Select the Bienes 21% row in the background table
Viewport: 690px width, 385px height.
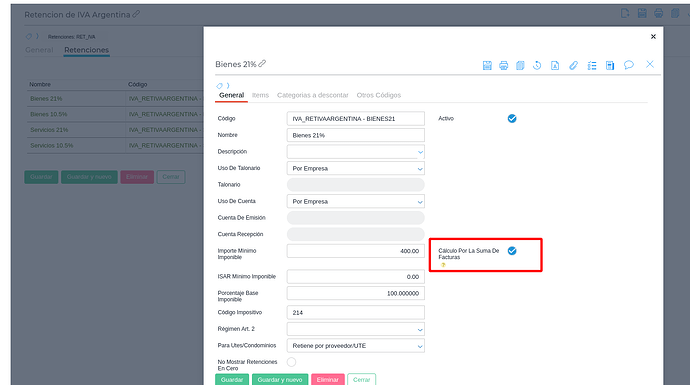115,99
